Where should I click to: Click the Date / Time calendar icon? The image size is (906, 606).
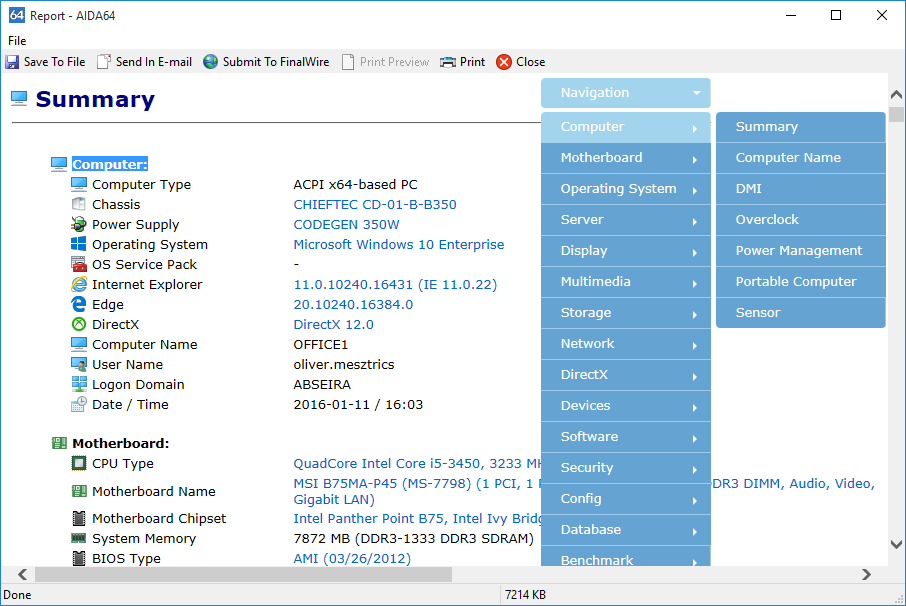tap(79, 404)
